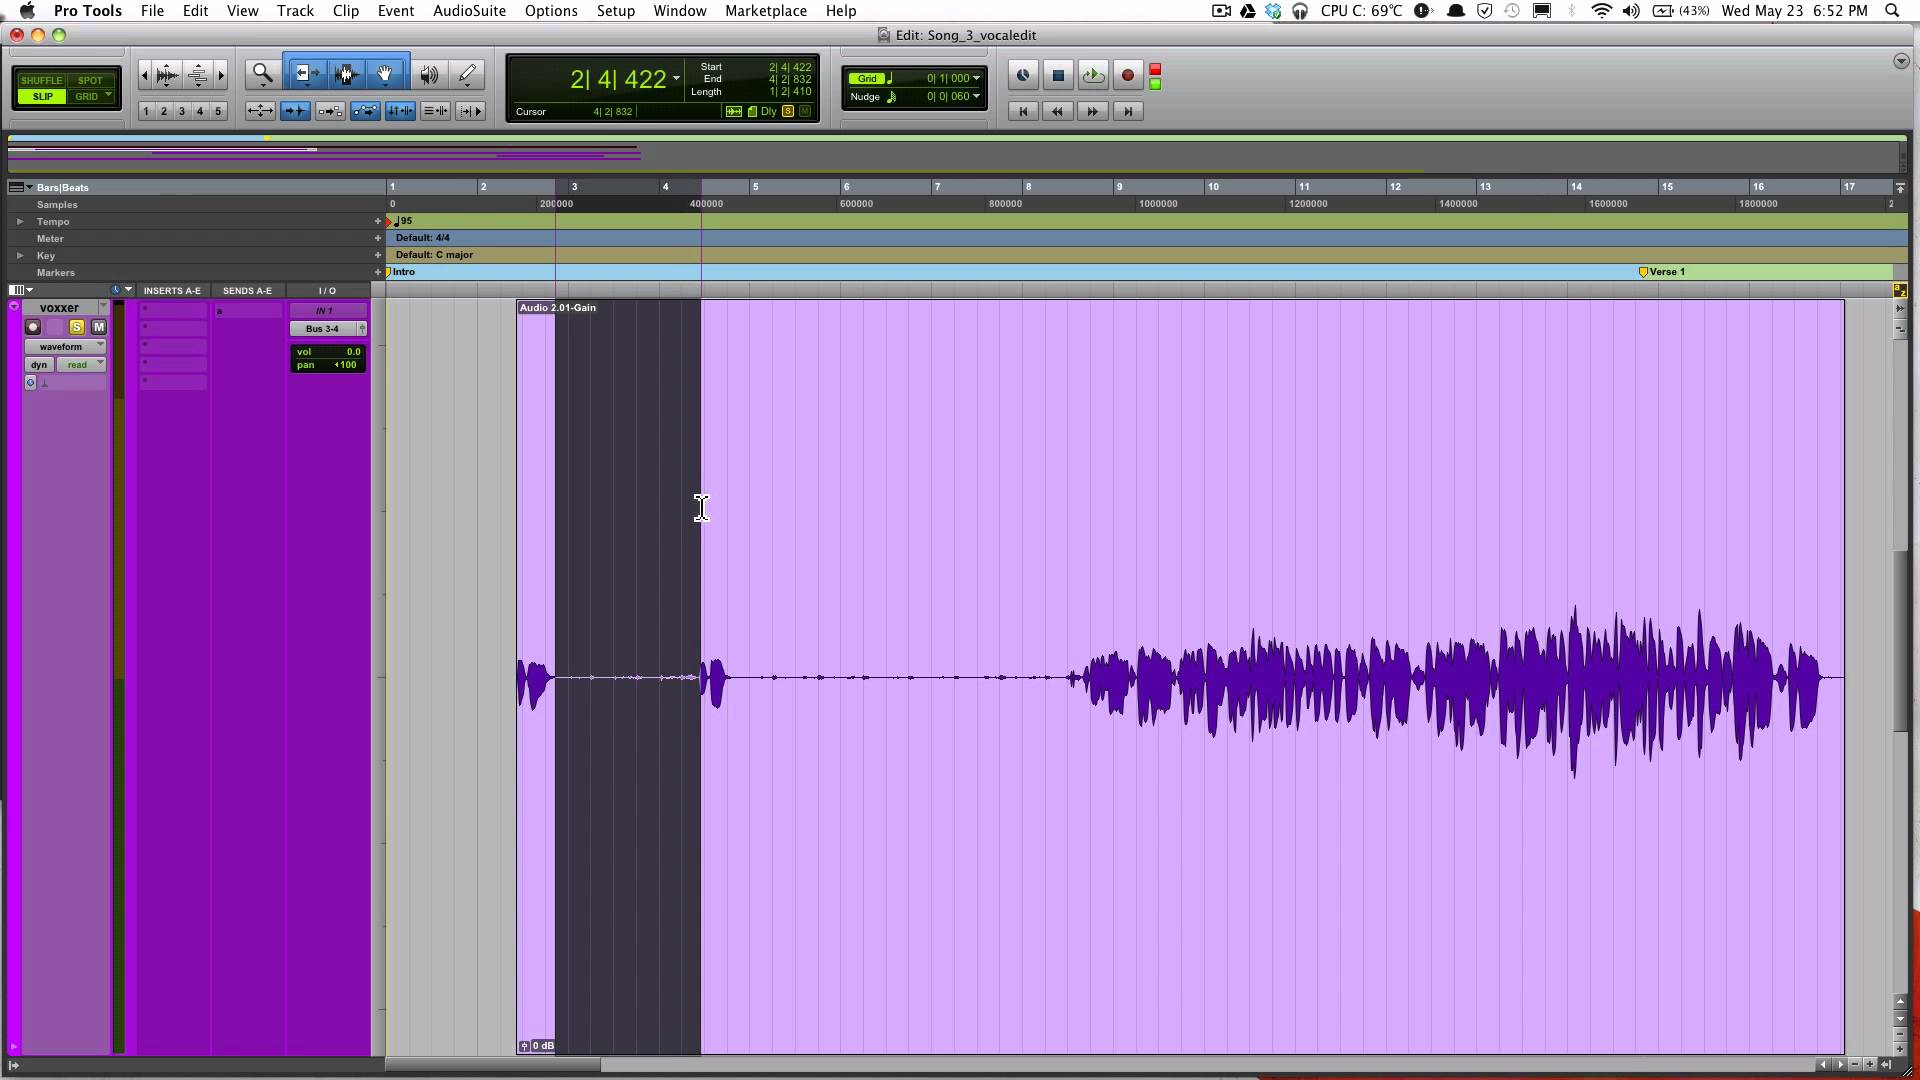Select the Trim tool icon
Screen dimensions: 1920x1080
pyautogui.click(x=303, y=74)
